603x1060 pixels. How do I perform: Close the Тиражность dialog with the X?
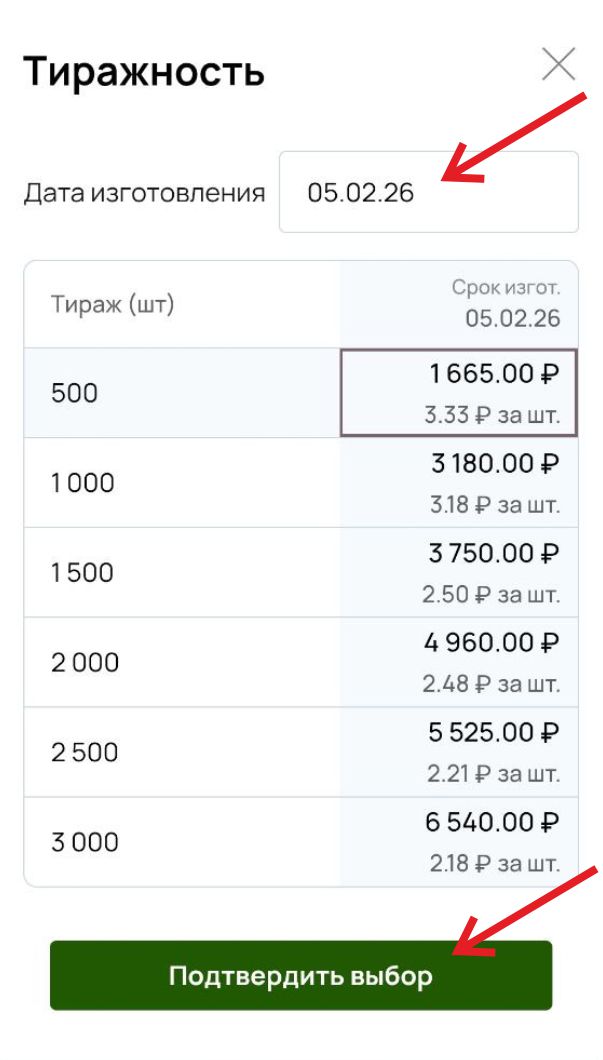(558, 65)
